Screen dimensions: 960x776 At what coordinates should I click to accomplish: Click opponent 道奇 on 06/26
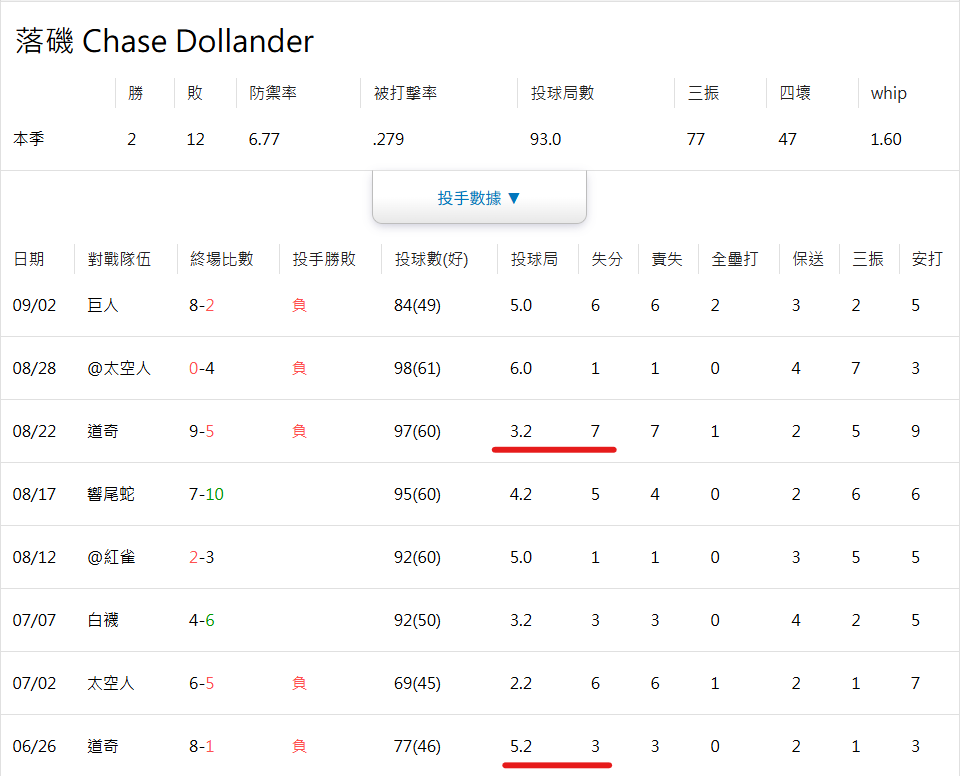pyautogui.click(x=103, y=747)
